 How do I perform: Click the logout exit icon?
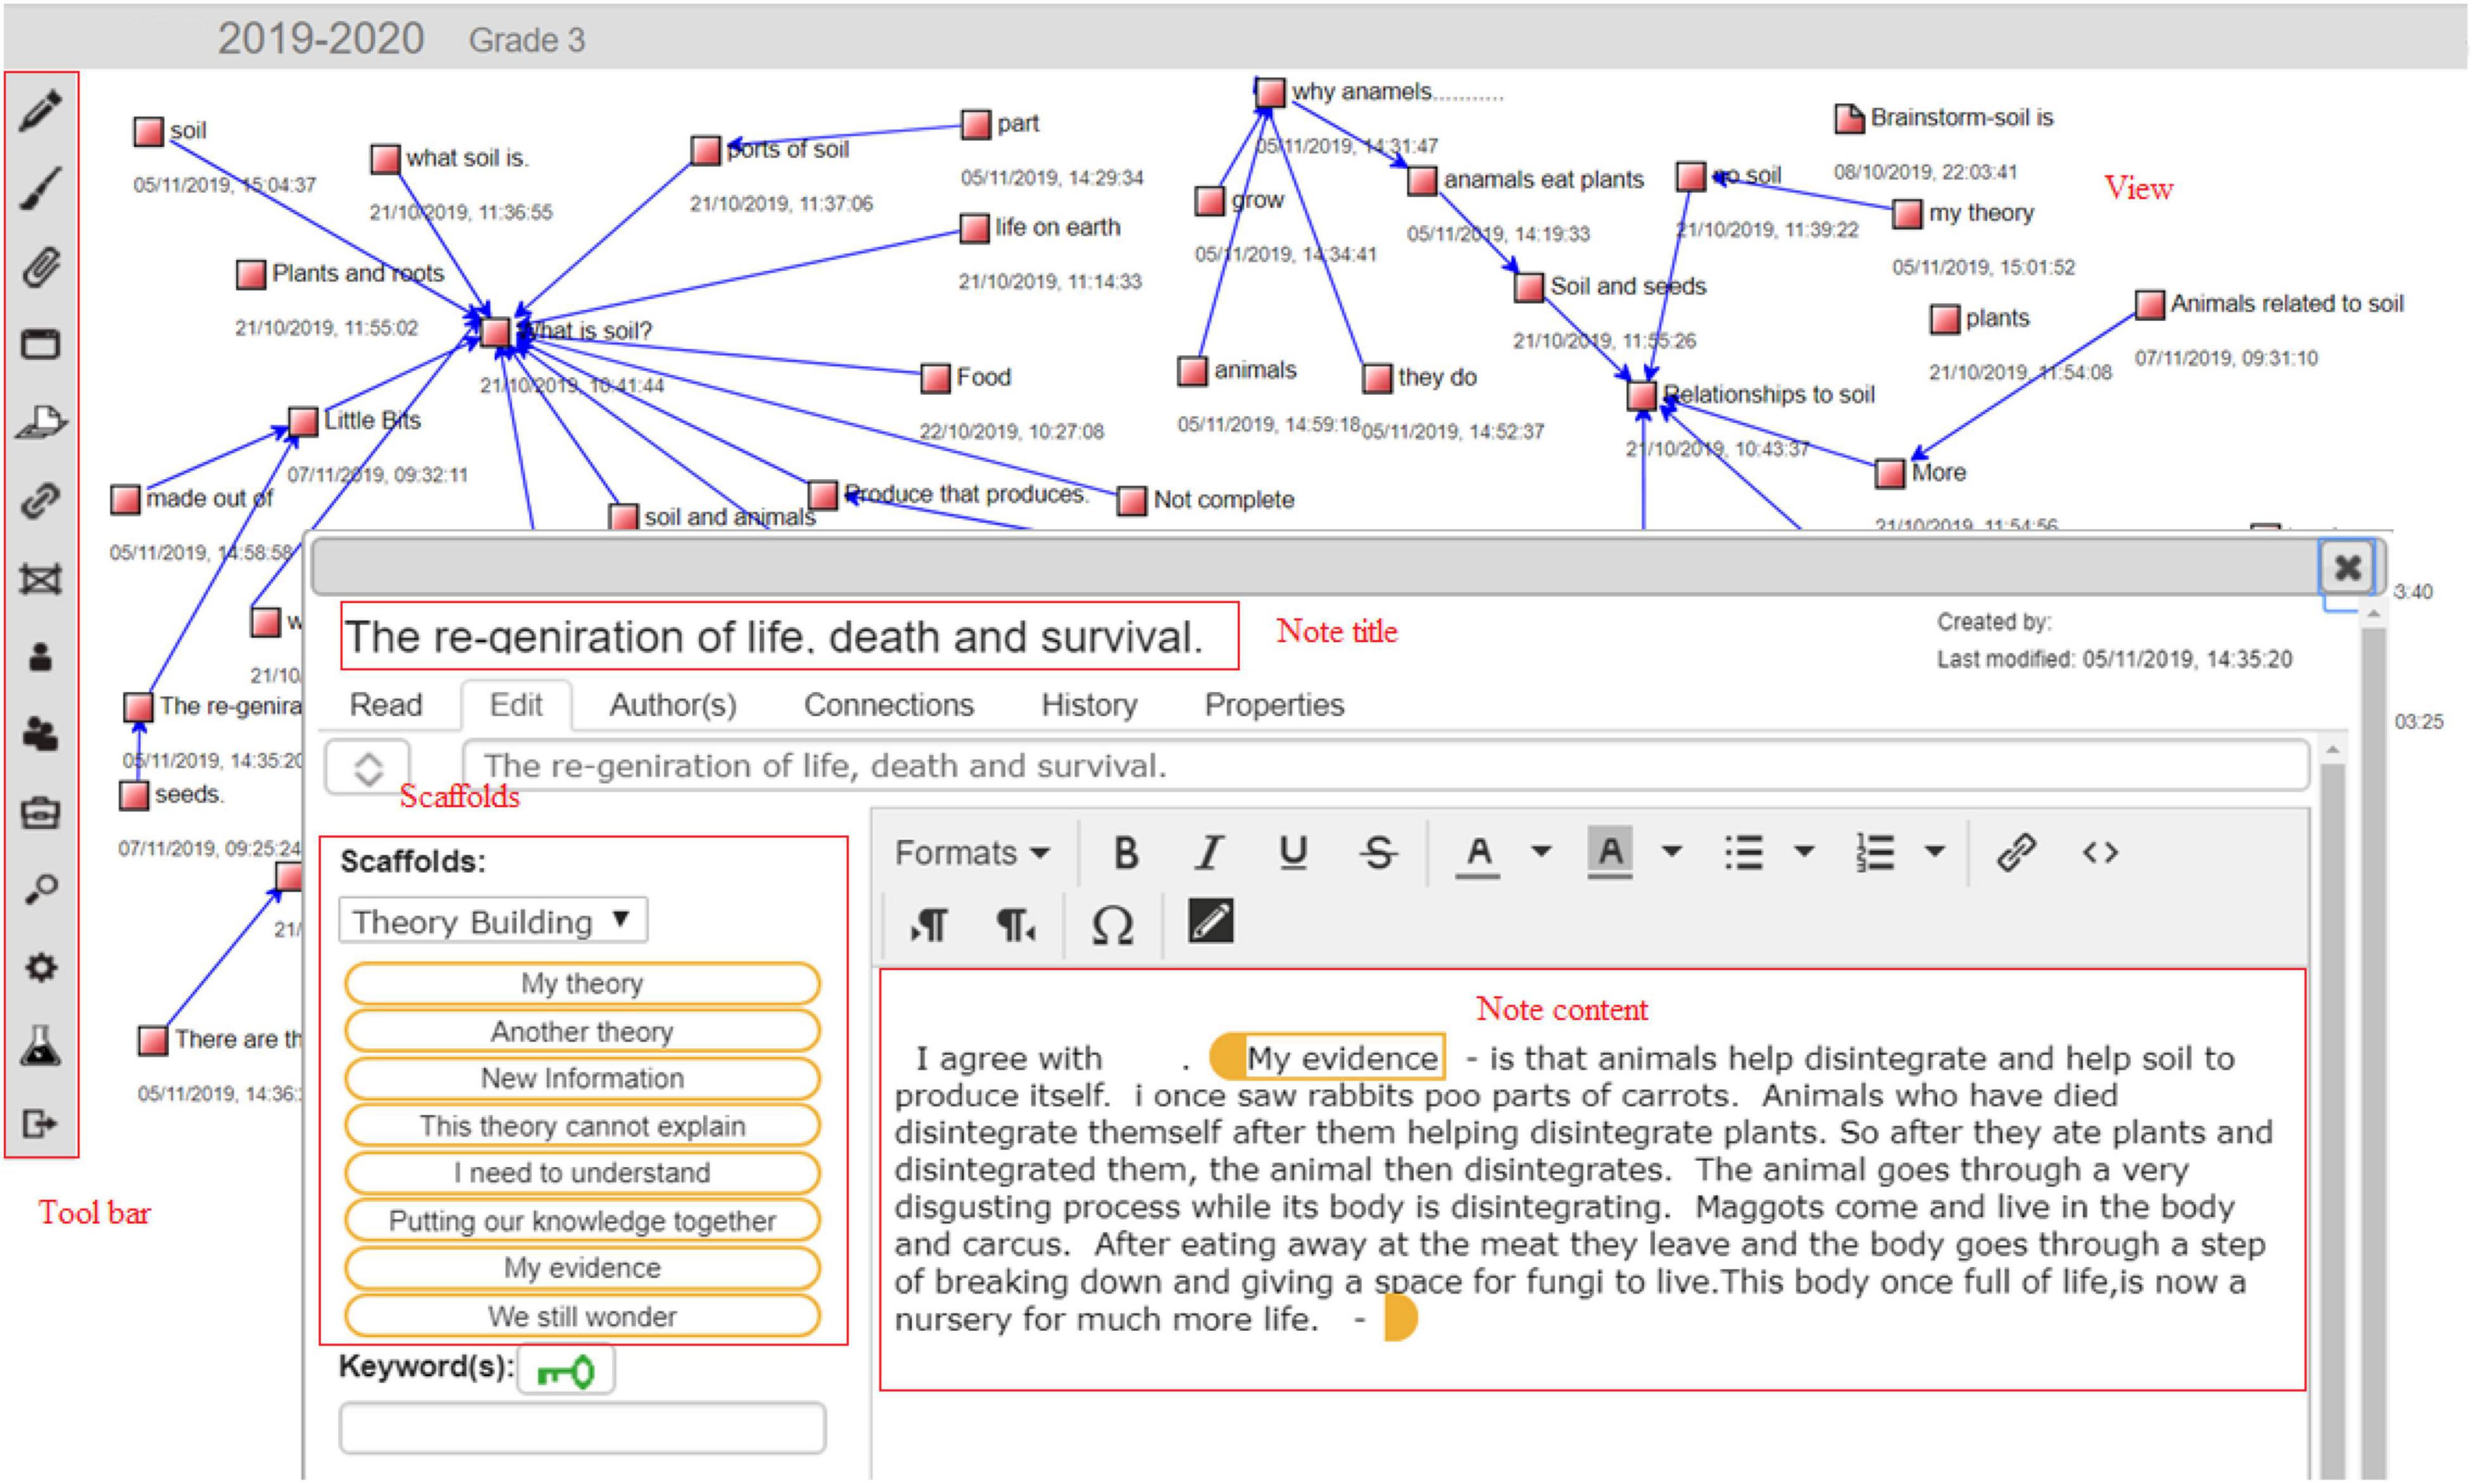coord(40,1123)
